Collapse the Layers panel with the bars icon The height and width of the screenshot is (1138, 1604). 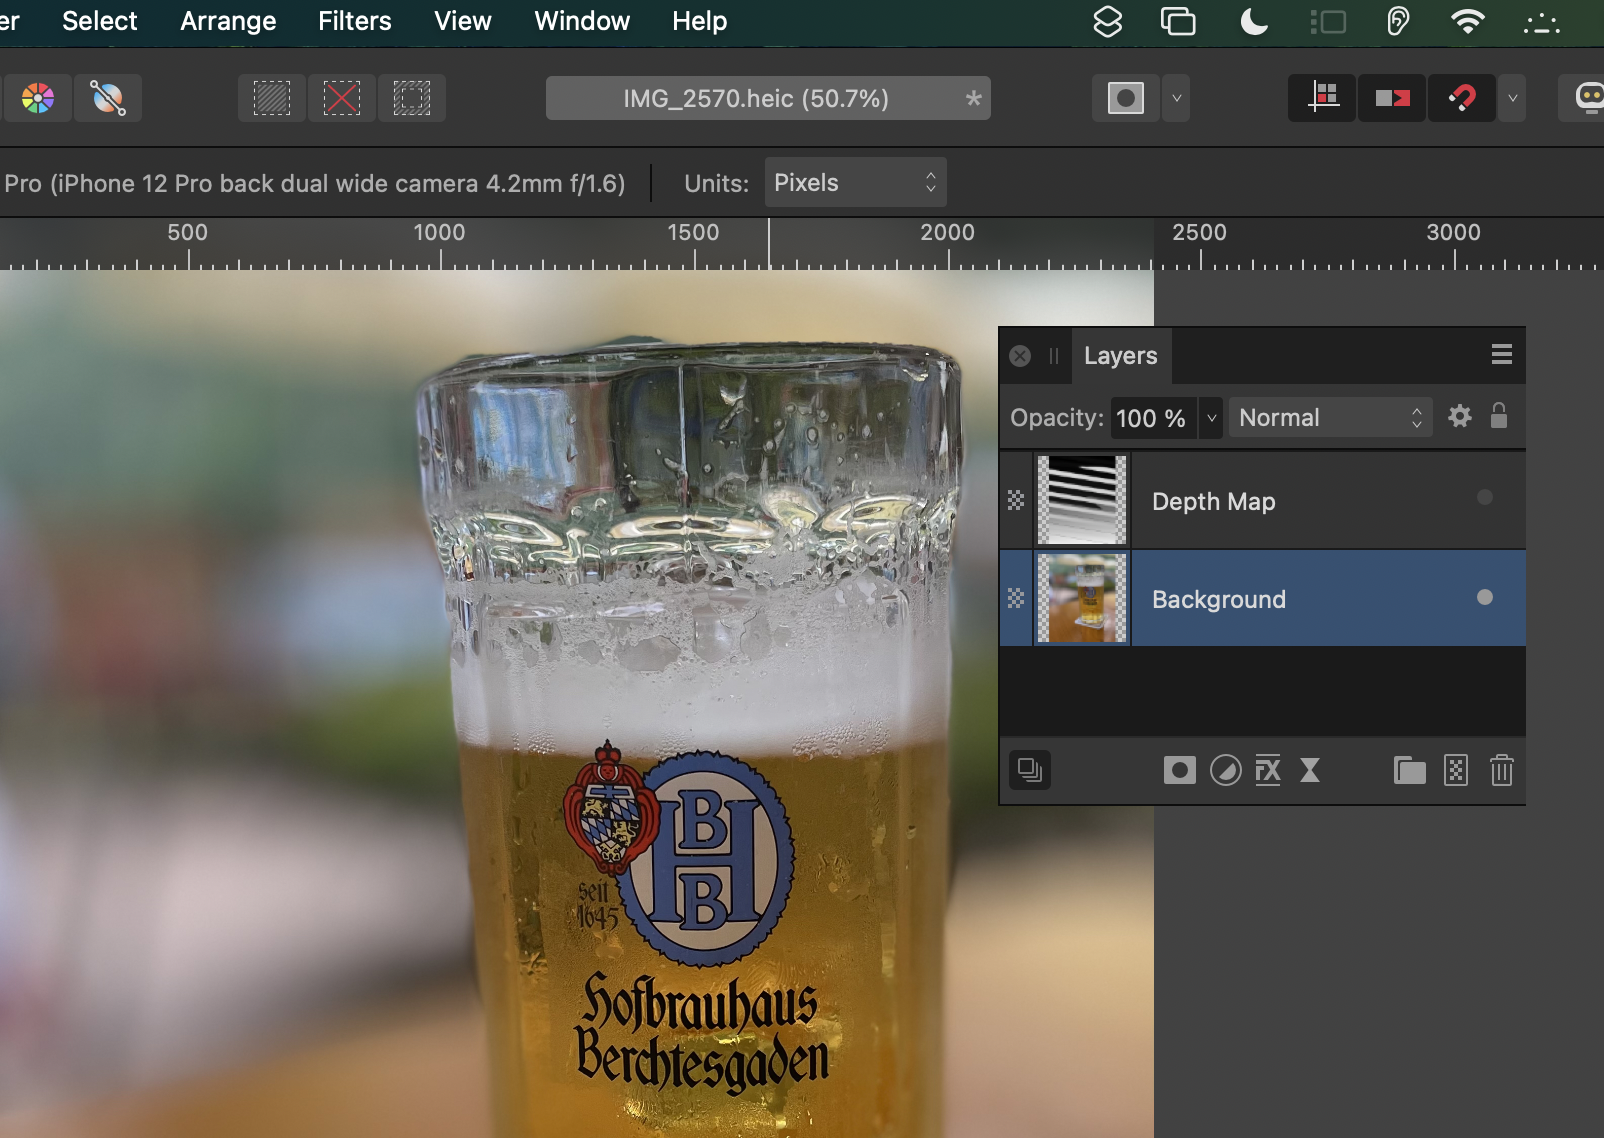(1054, 356)
